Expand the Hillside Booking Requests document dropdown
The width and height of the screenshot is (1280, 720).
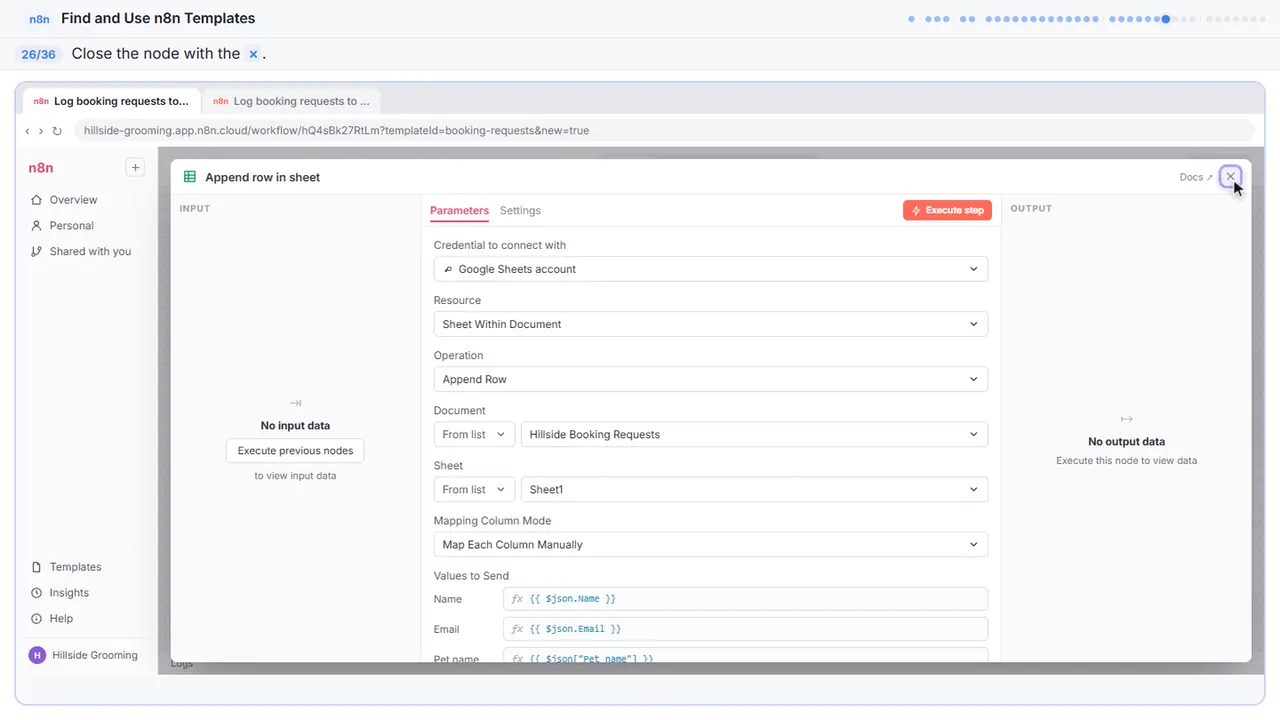[x=754, y=434]
